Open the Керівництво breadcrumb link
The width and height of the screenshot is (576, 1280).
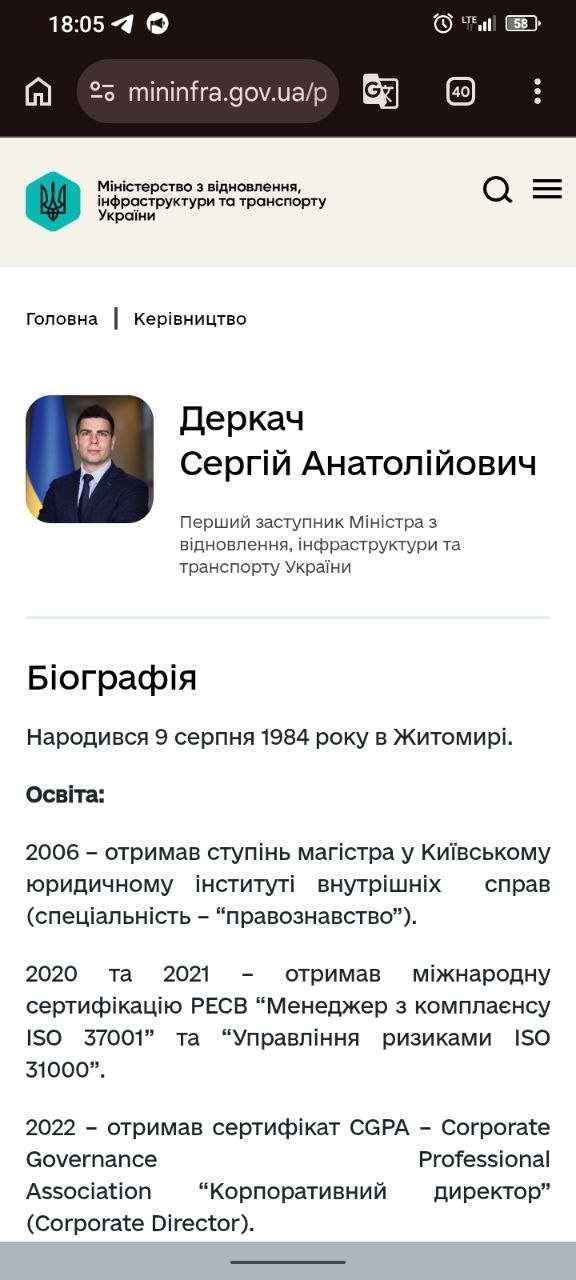click(x=190, y=319)
